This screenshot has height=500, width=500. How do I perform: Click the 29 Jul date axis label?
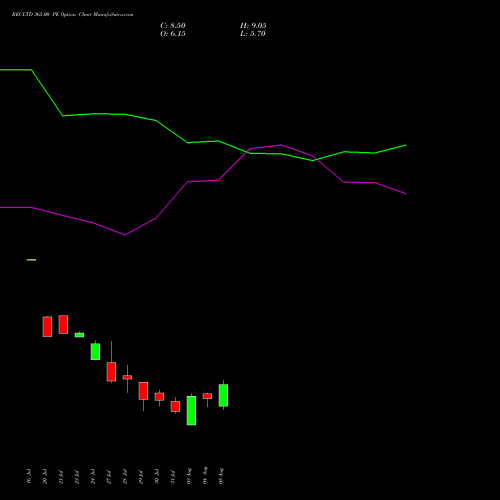[x=141, y=476]
